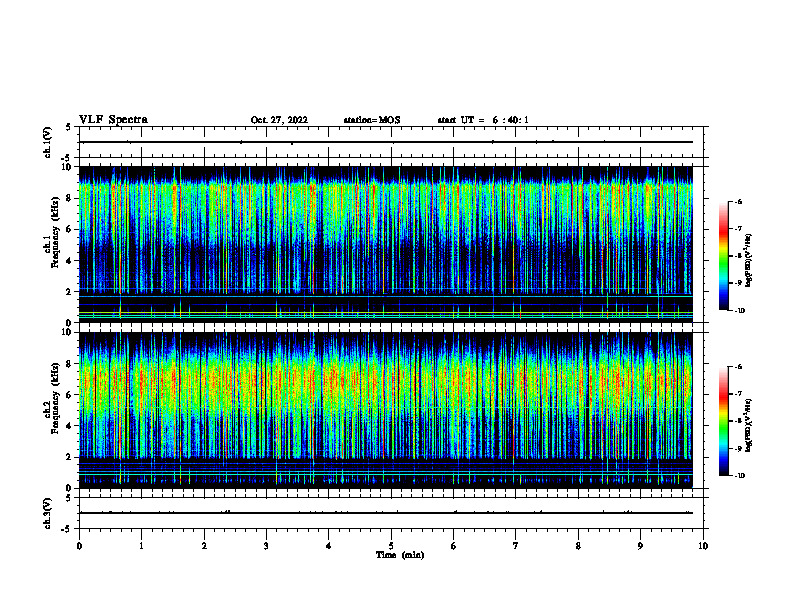
Task: Click the "5" tick on ch.1(V) axis
Action: pos(68,128)
